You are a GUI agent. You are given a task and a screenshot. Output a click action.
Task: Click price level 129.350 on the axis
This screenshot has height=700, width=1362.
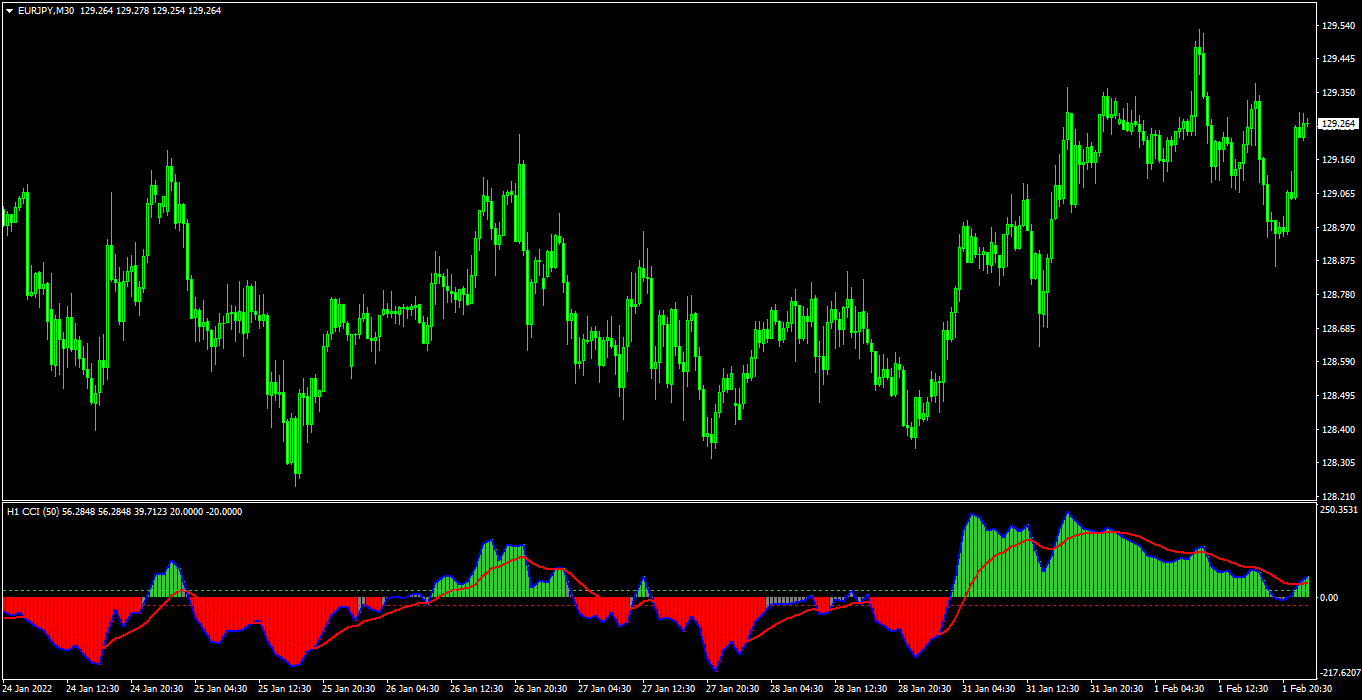[1338, 93]
